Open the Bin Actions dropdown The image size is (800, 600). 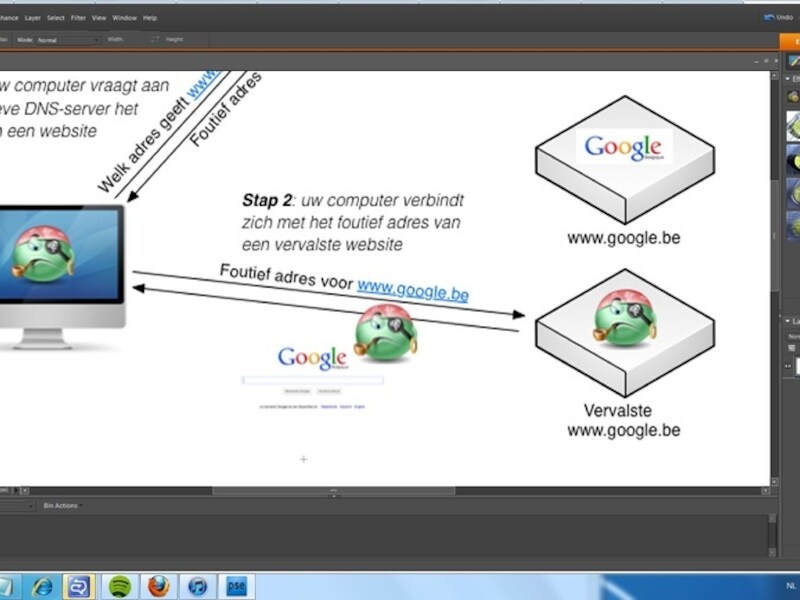[62, 506]
